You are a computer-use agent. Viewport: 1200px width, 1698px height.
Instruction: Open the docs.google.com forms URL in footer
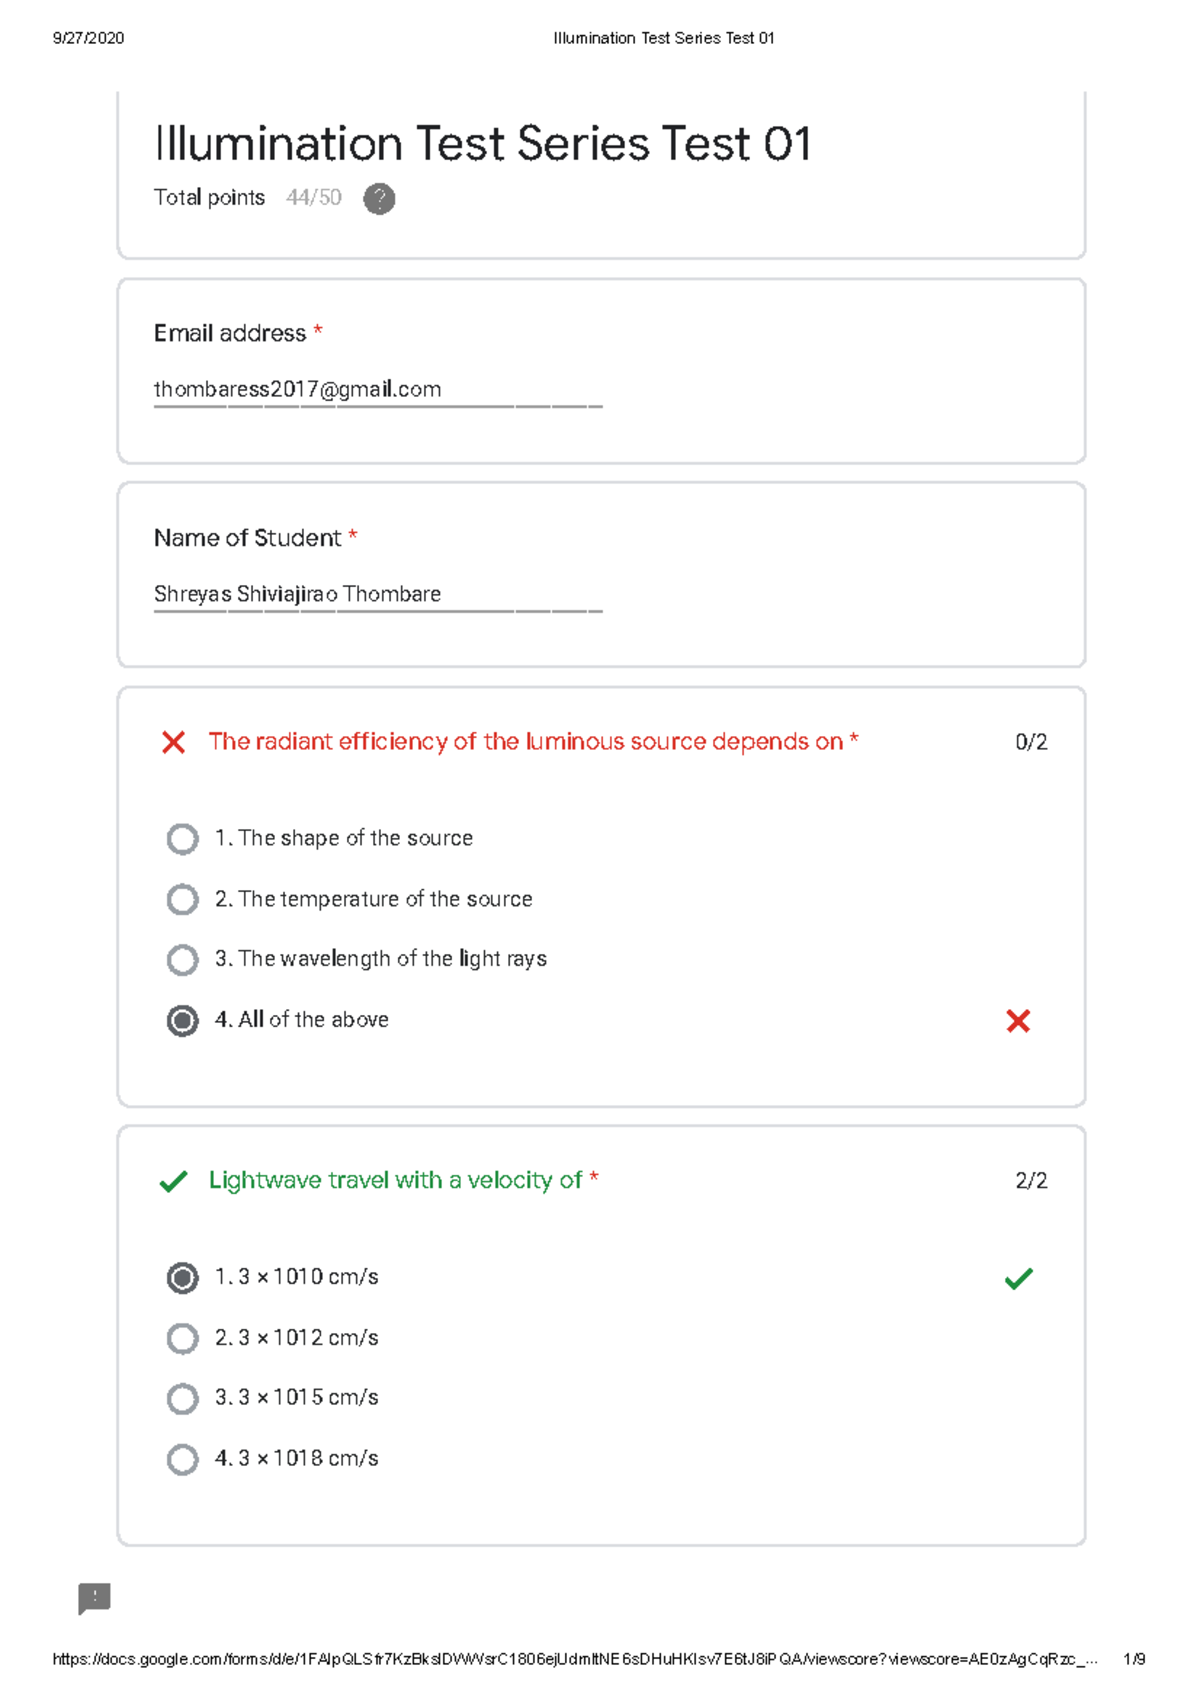[574, 1659]
